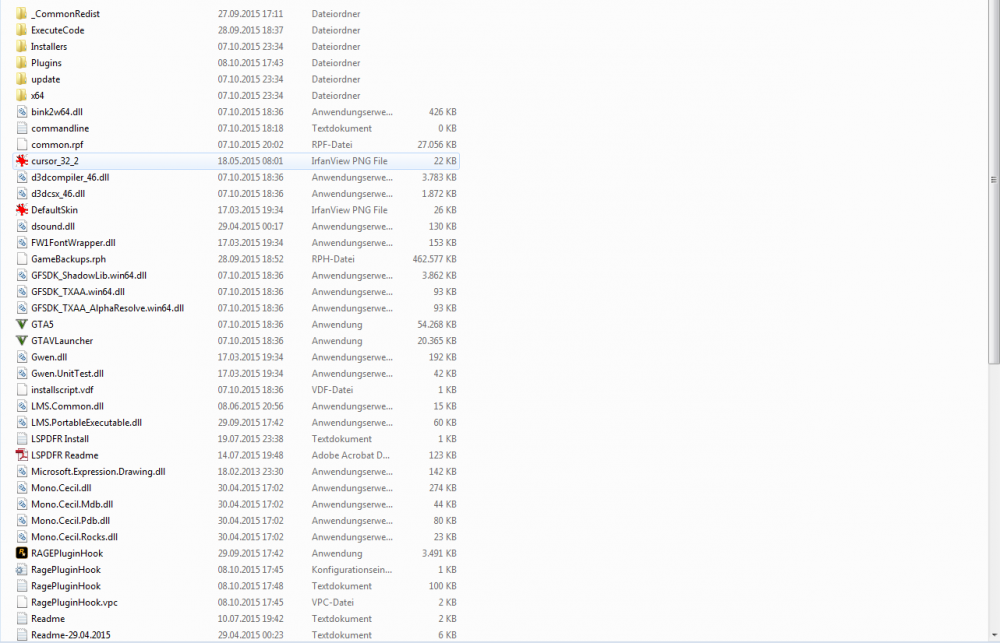Click the LSPDFR Install text icon
Image resolution: width=1000 pixels, height=643 pixels.
point(22,439)
